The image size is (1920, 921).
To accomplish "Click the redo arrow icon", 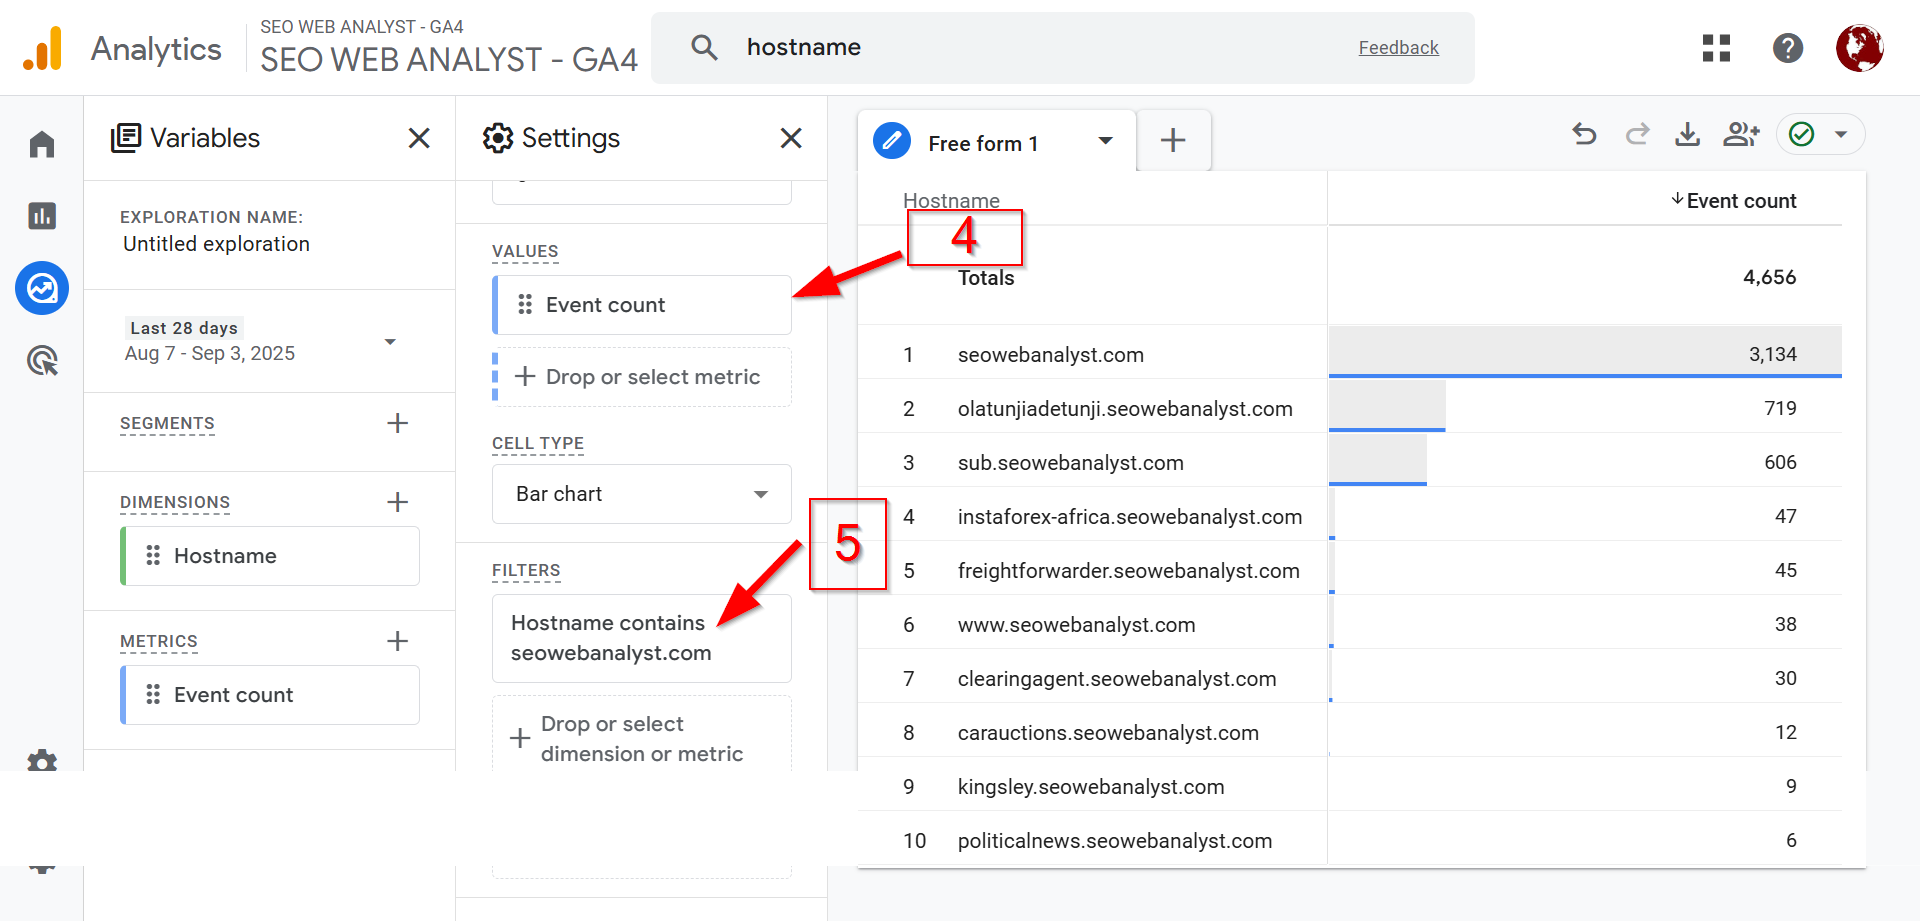I will (x=1637, y=134).
